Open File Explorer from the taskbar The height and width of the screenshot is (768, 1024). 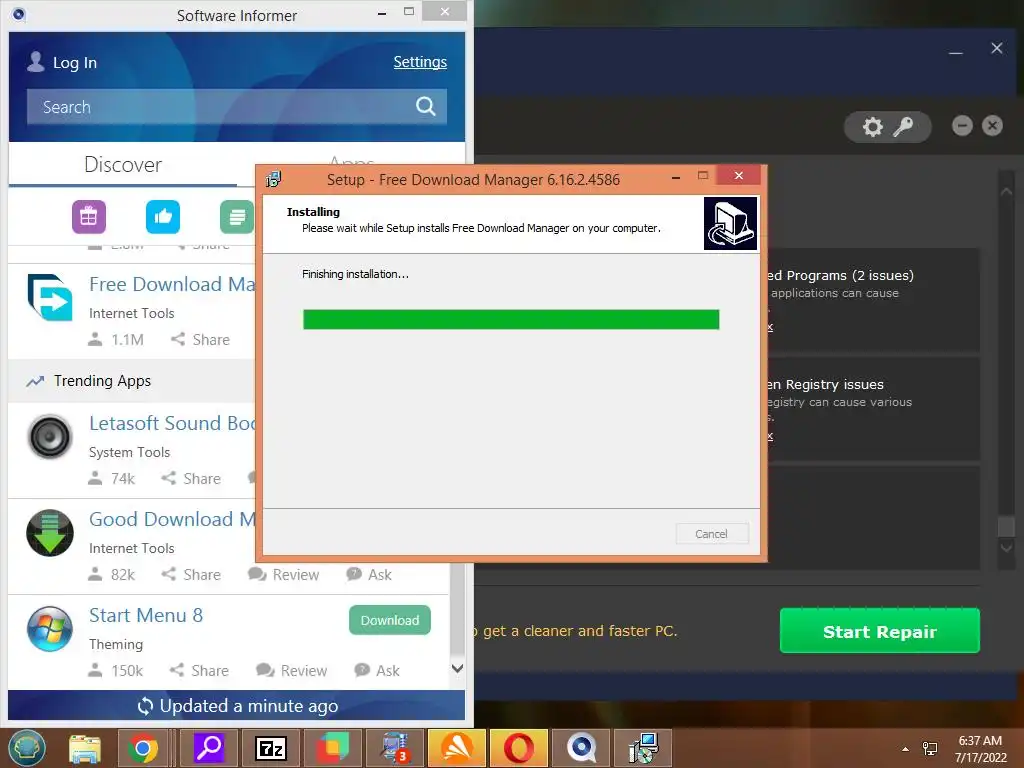click(85, 748)
